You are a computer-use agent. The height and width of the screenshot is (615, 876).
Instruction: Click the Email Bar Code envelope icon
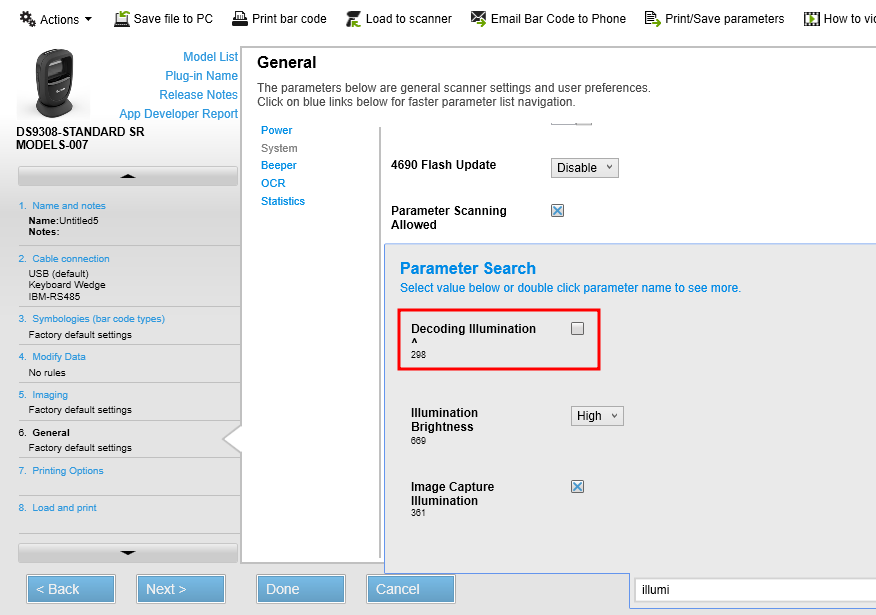point(478,19)
